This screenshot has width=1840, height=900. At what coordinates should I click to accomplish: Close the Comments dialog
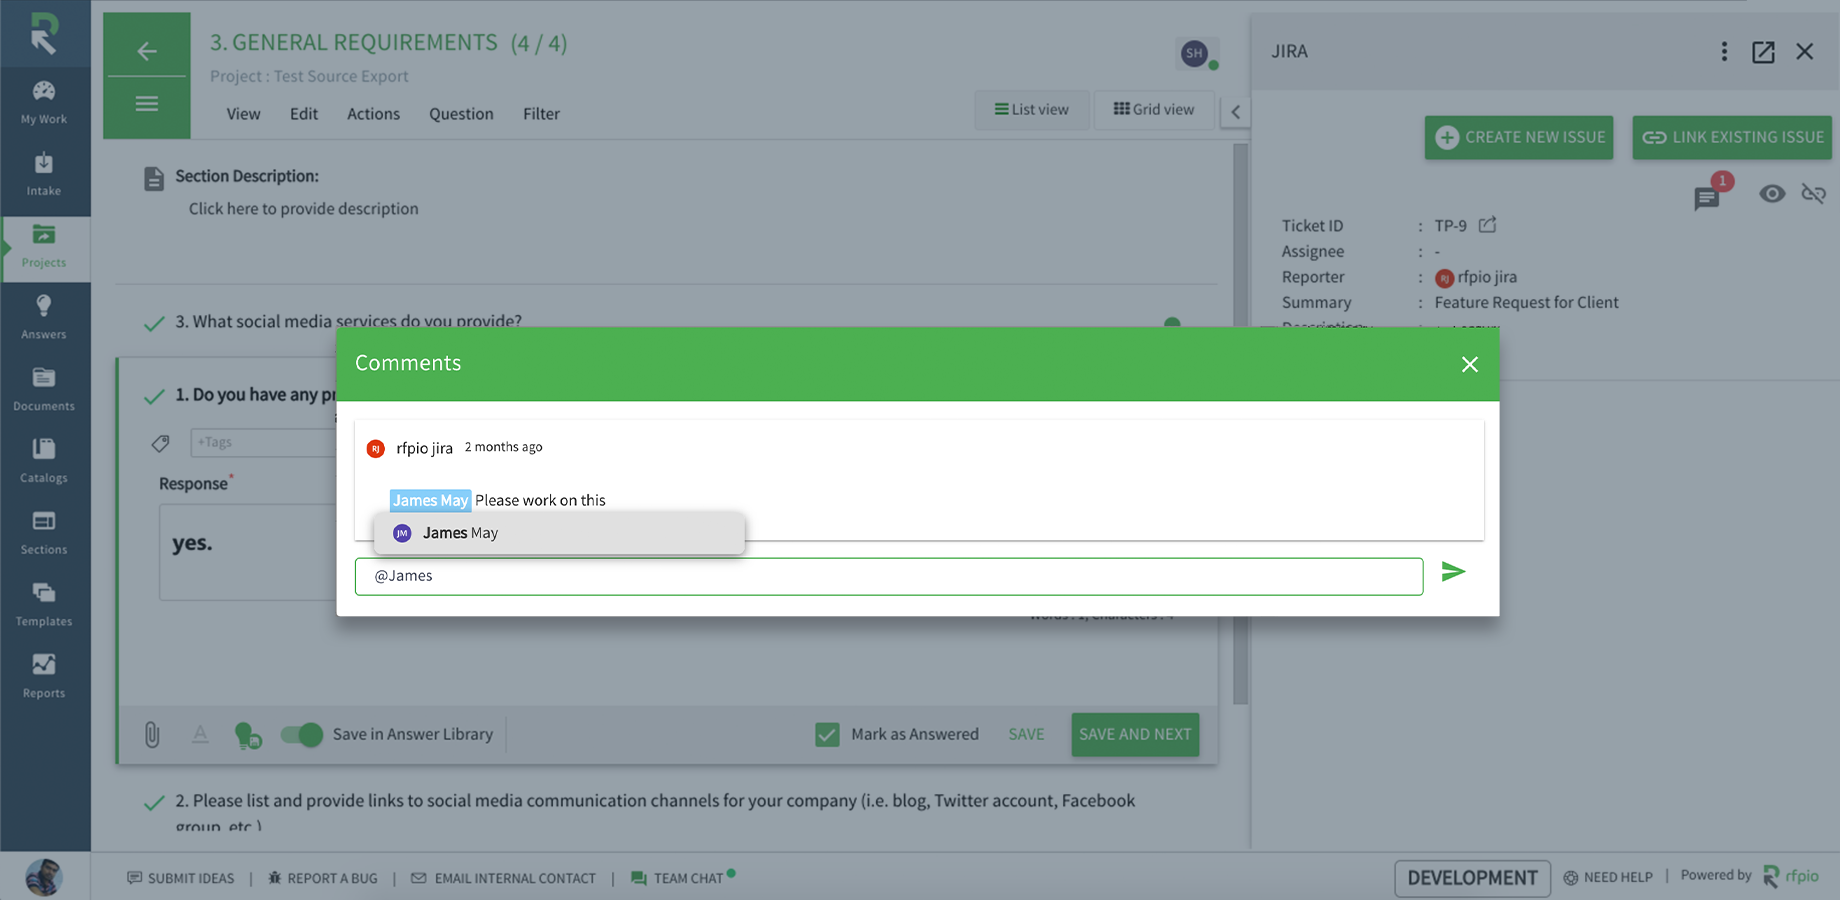coord(1469,365)
